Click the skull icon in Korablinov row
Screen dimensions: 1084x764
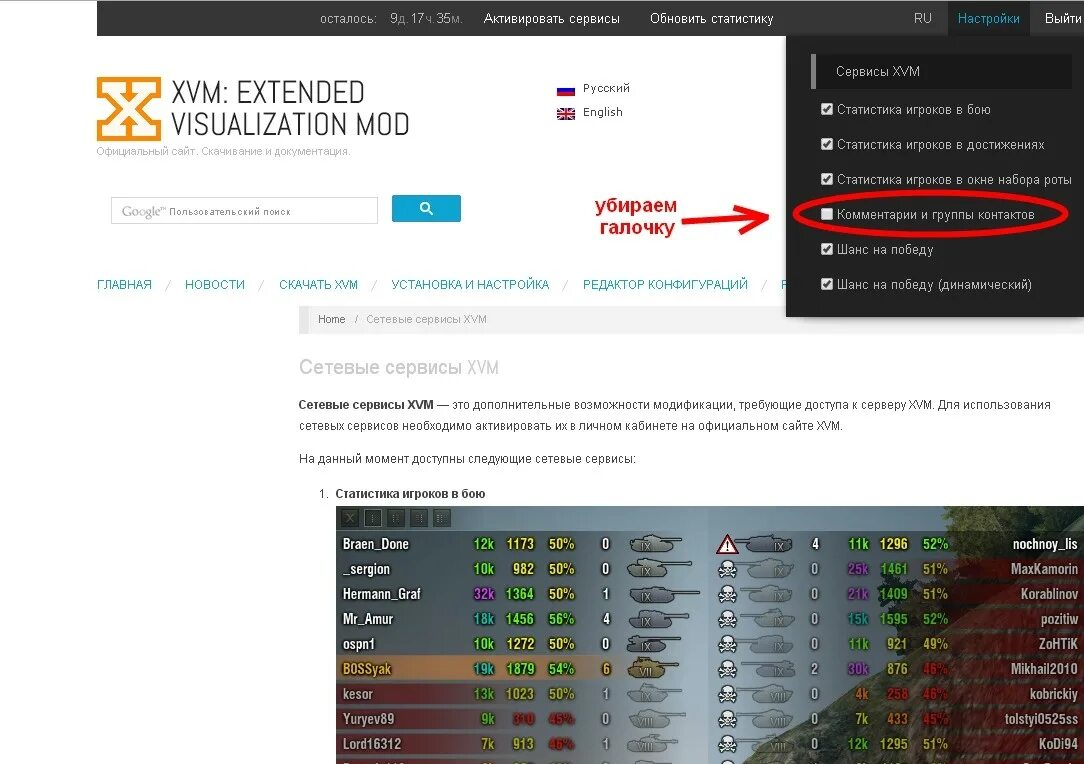[727, 594]
